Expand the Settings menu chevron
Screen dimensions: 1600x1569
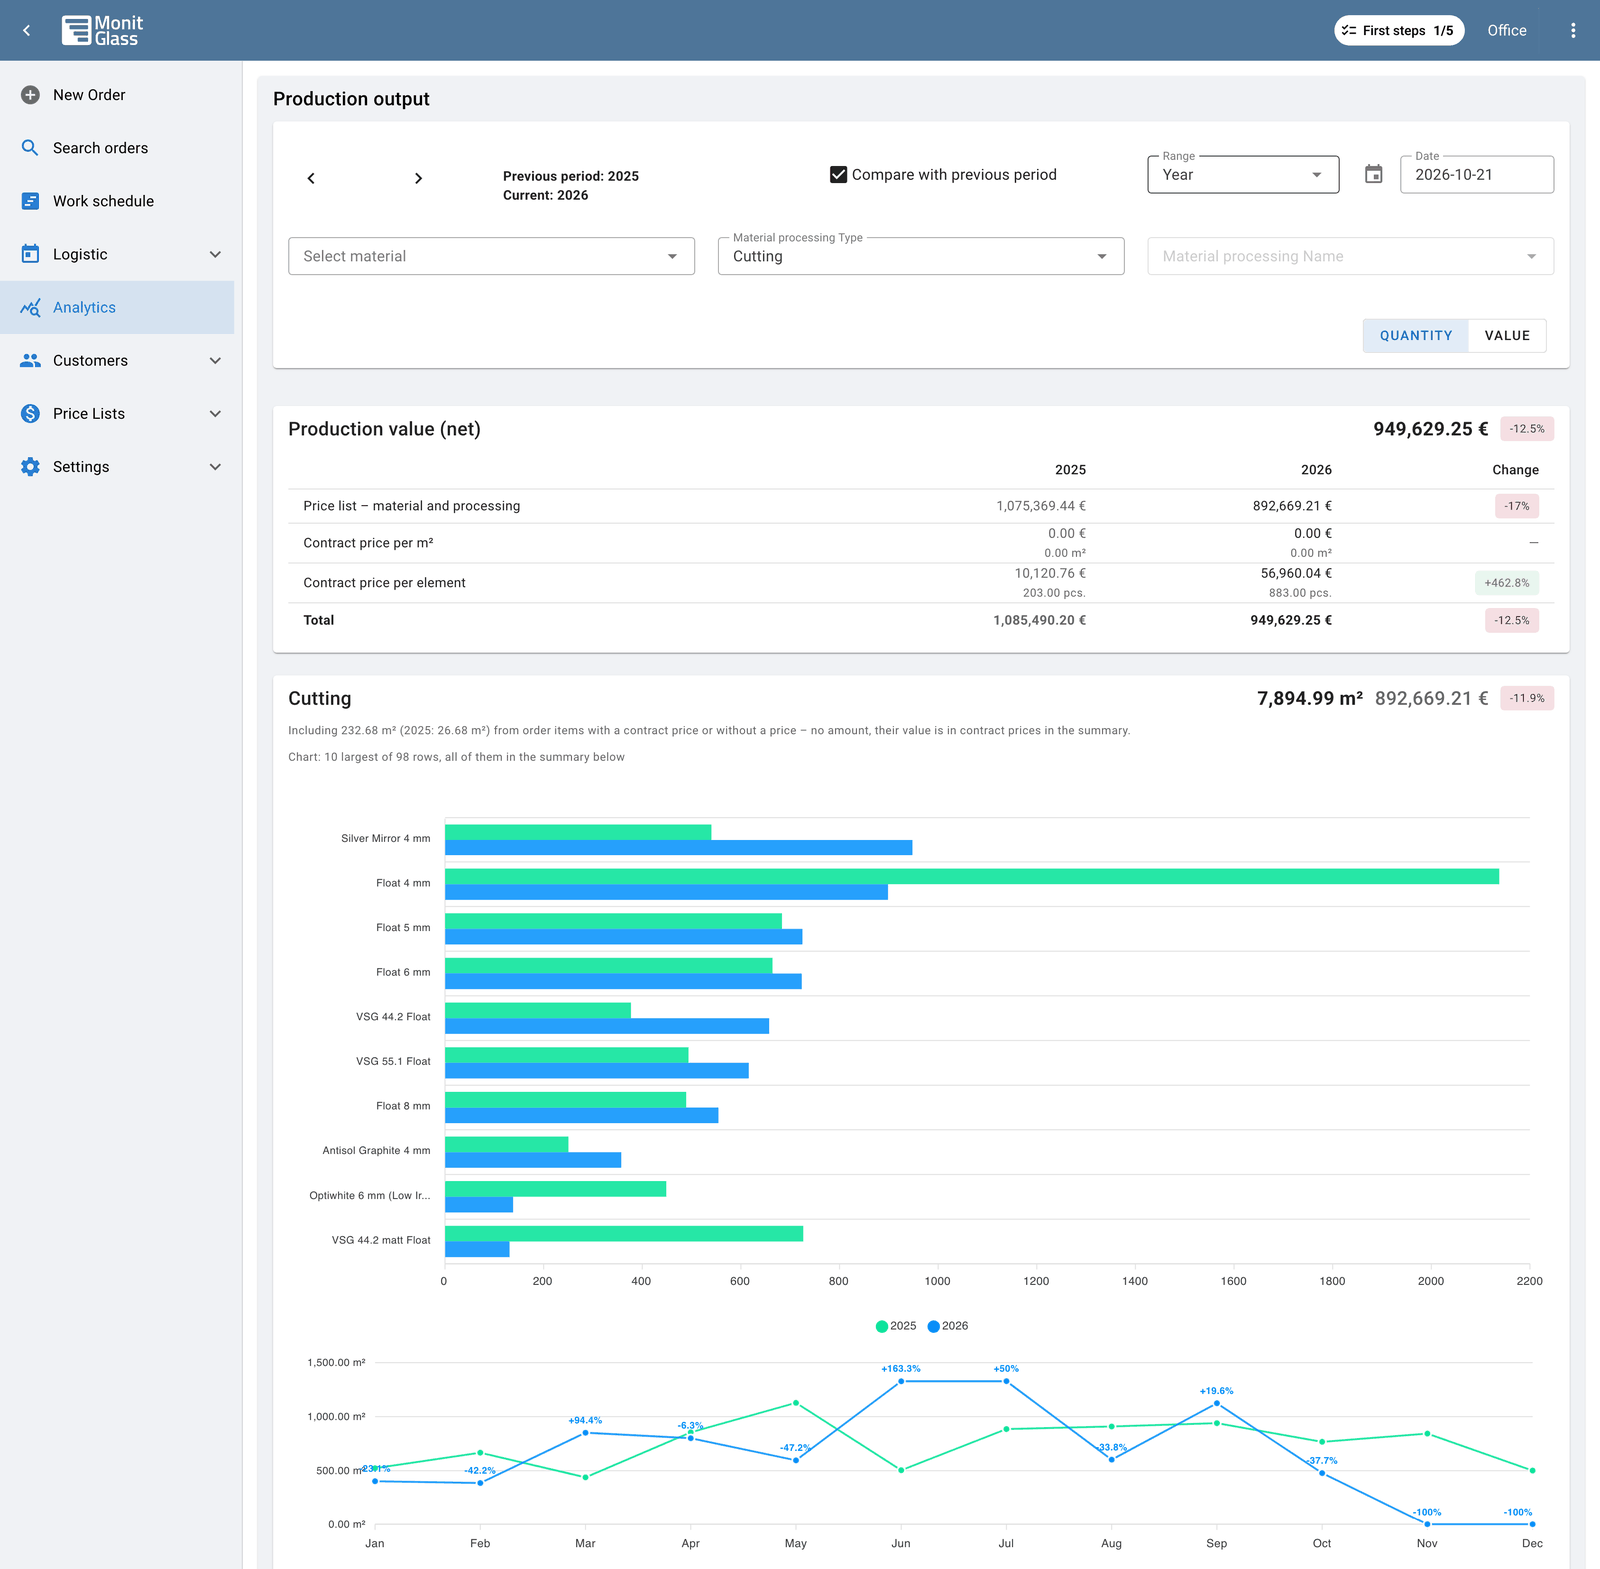pos(215,466)
